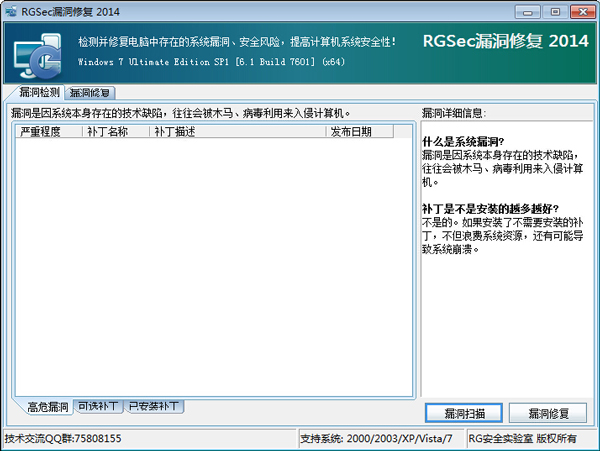
Task: Click the RGSec computer logo icon
Action: click(x=38, y=55)
